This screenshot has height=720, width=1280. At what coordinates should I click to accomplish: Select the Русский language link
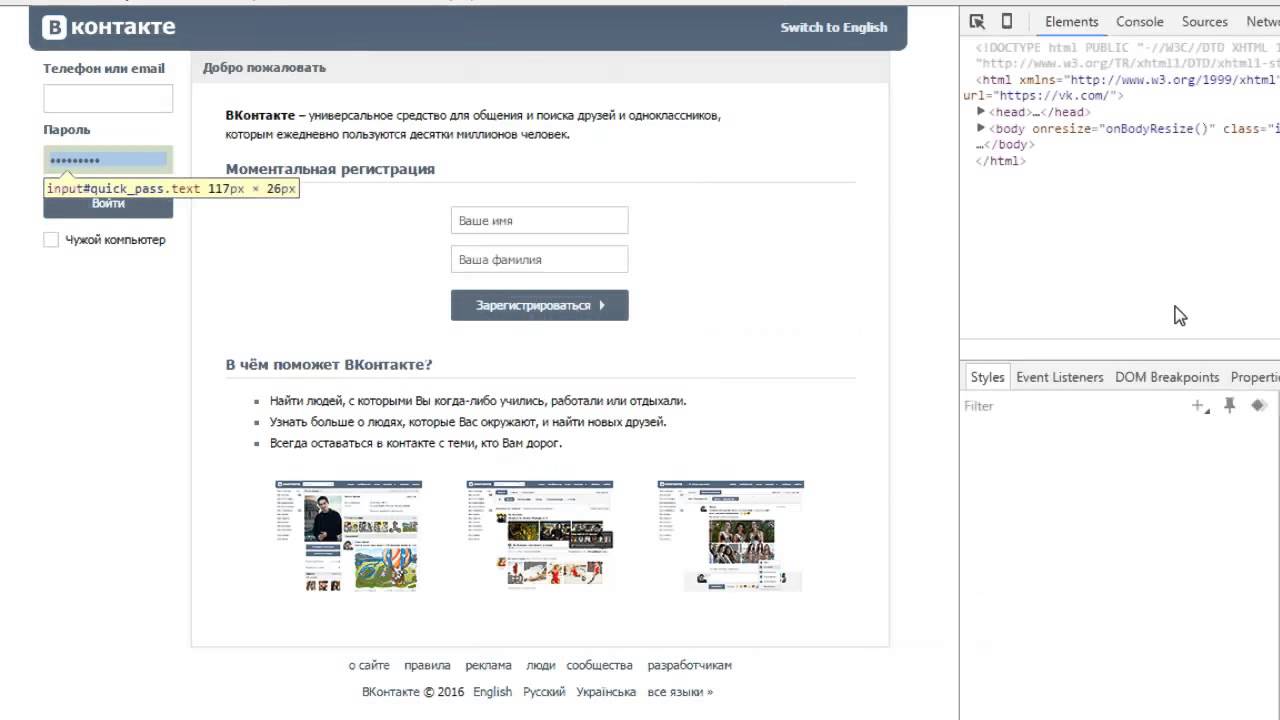[x=544, y=692]
